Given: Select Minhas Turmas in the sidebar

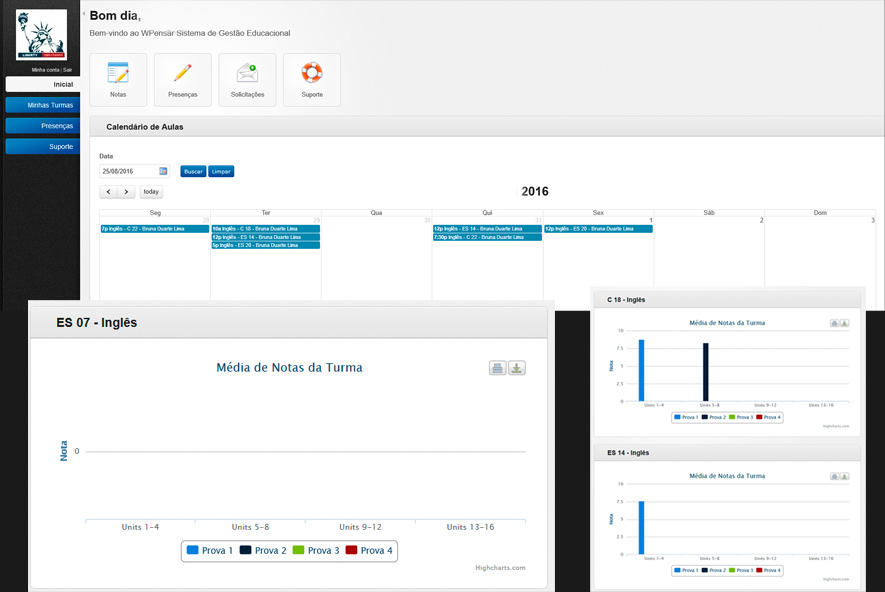Looking at the screenshot, I should [42, 105].
